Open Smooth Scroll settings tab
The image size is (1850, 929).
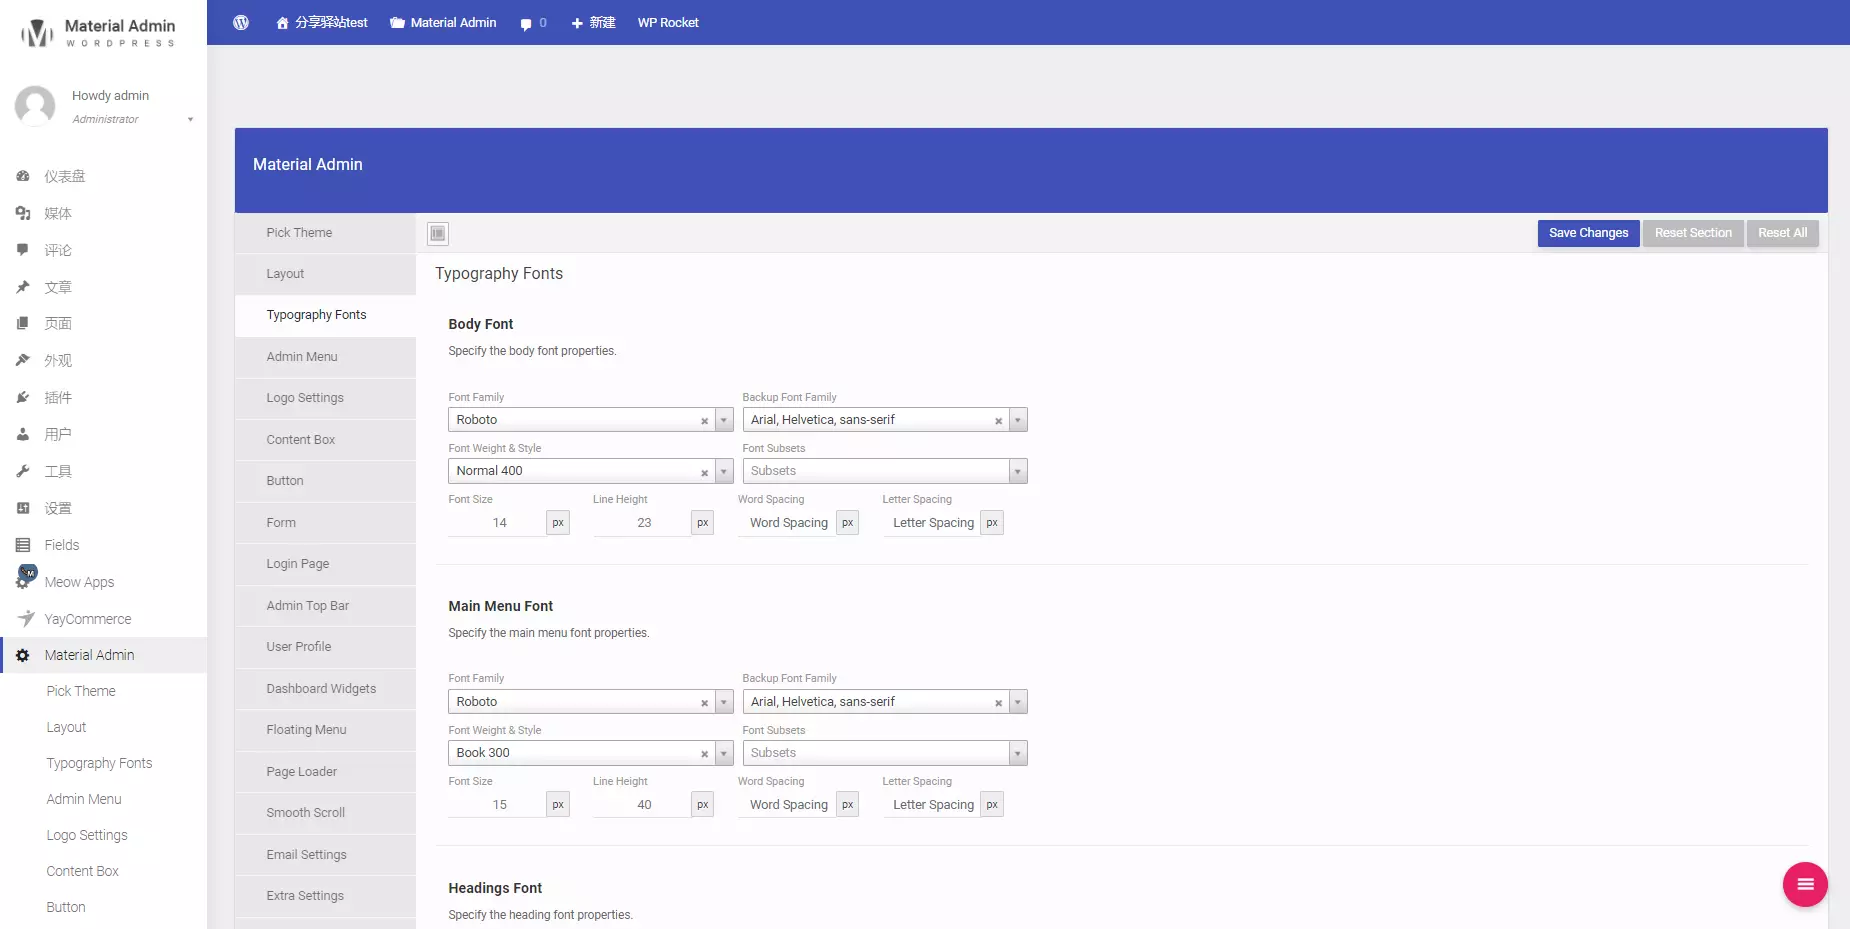point(325,813)
